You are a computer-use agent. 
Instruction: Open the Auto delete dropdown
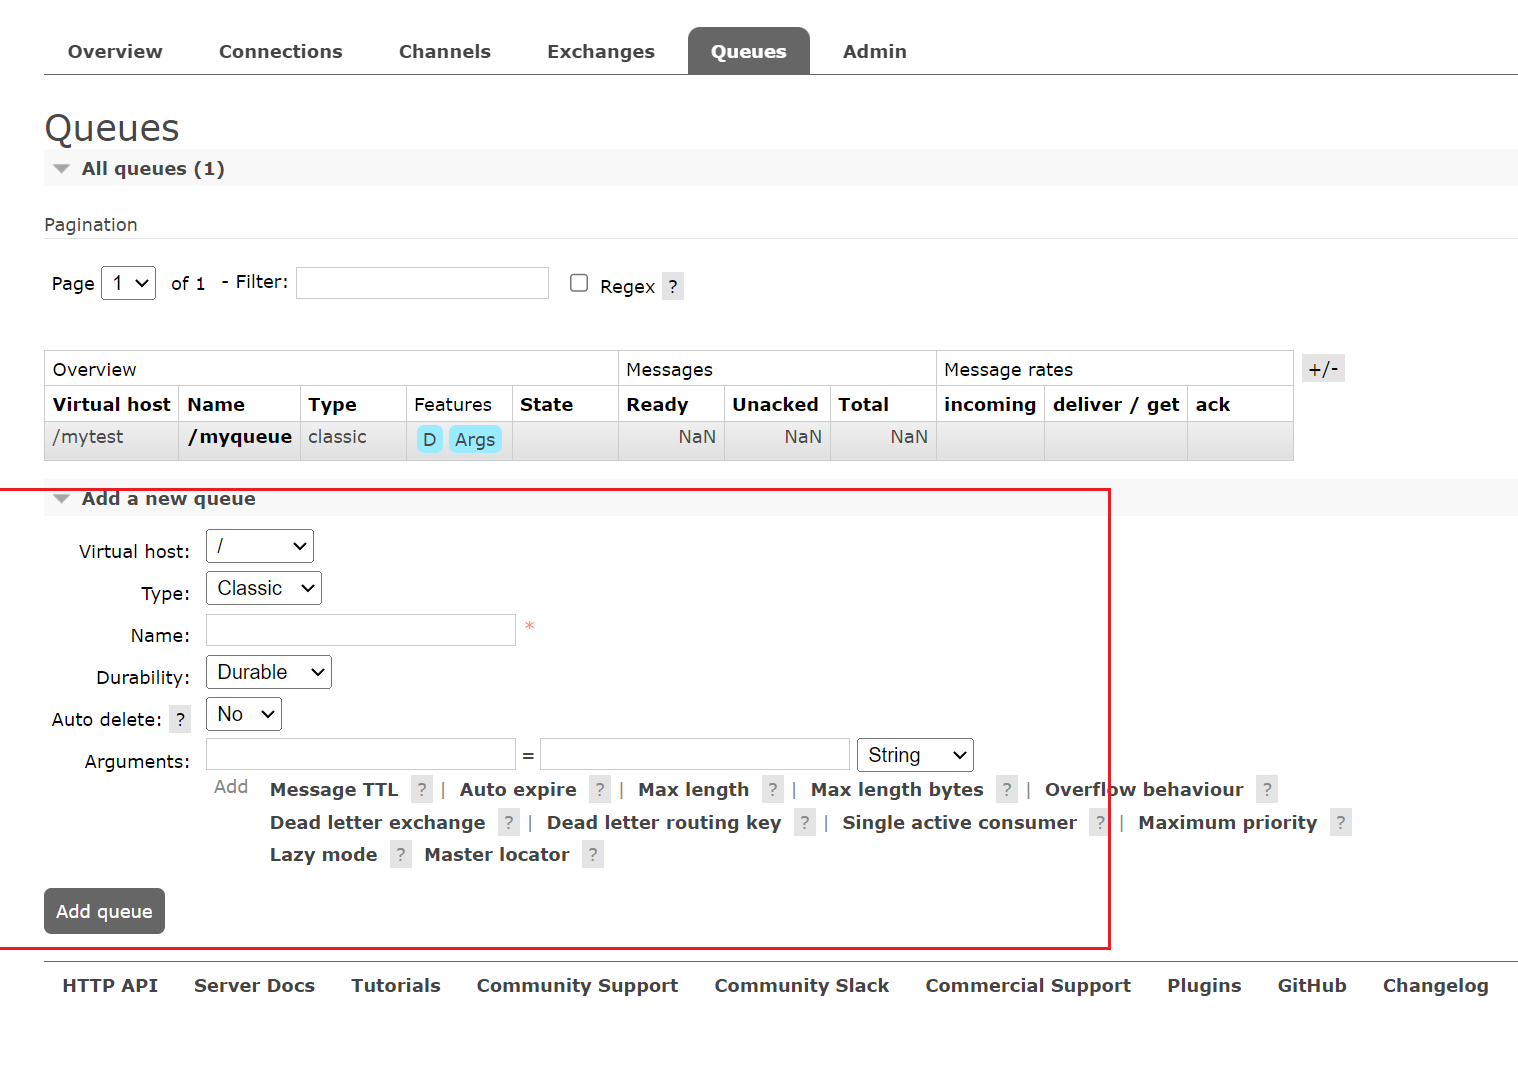pyautogui.click(x=244, y=714)
